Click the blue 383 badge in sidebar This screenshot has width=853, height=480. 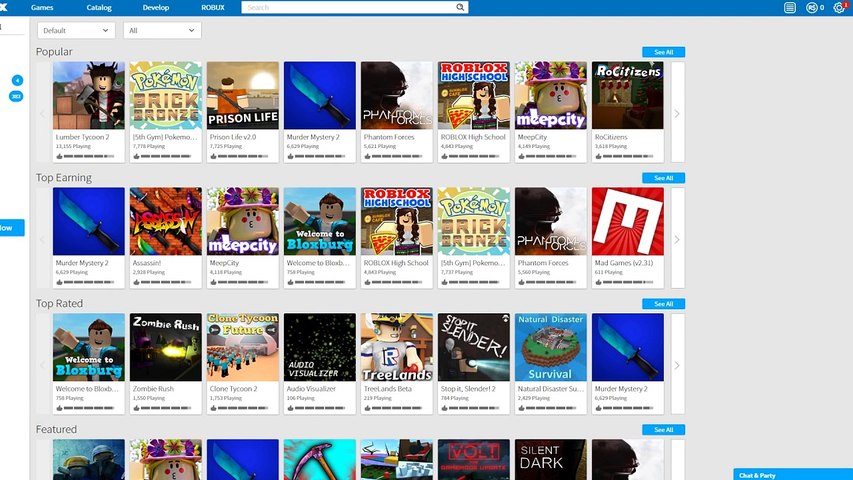[16, 96]
